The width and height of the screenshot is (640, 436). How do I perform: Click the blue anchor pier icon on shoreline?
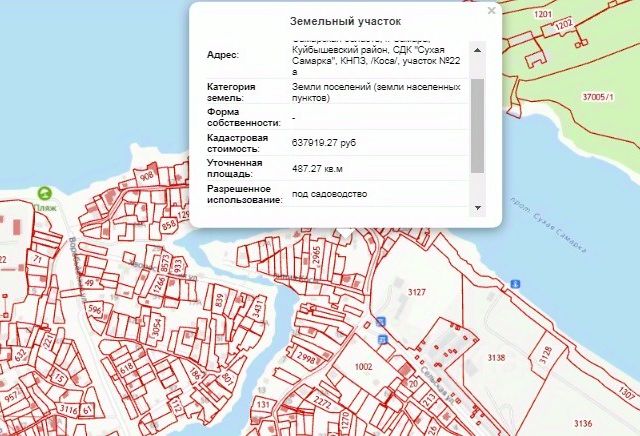tap(515, 283)
